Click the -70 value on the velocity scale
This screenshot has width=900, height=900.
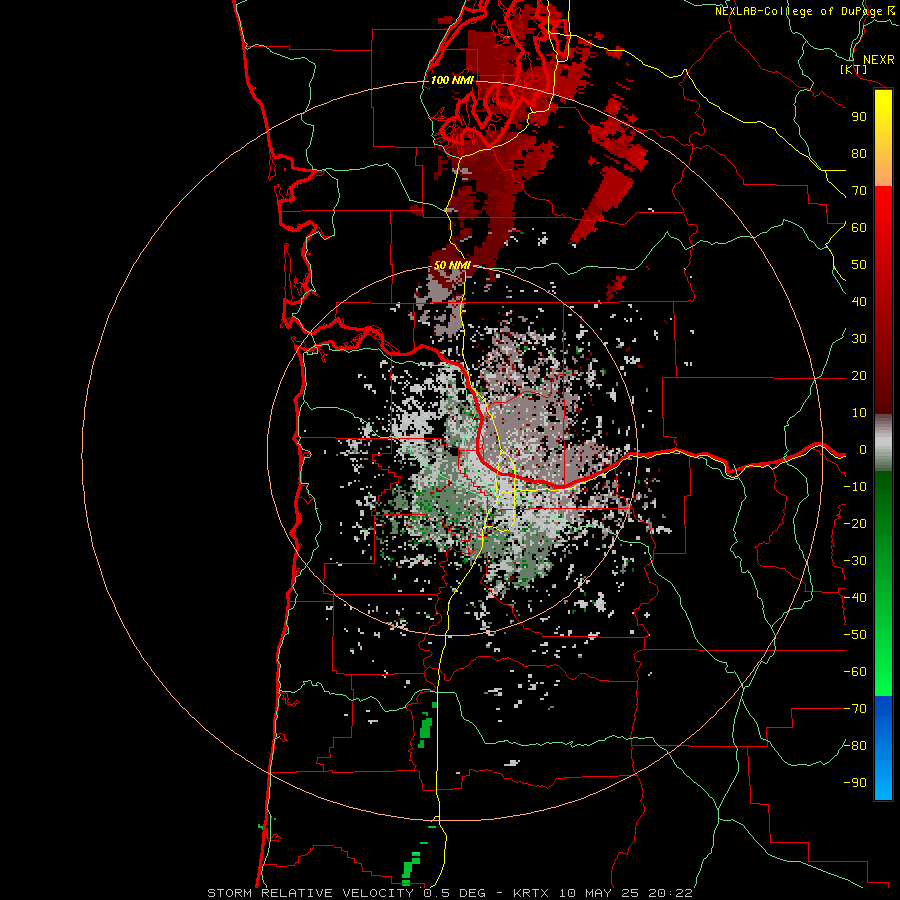tap(855, 709)
